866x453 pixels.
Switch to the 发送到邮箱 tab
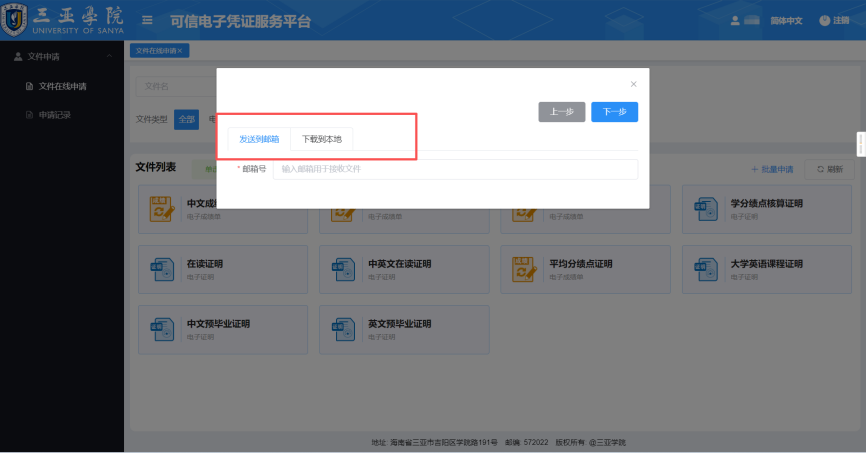tap(259, 139)
